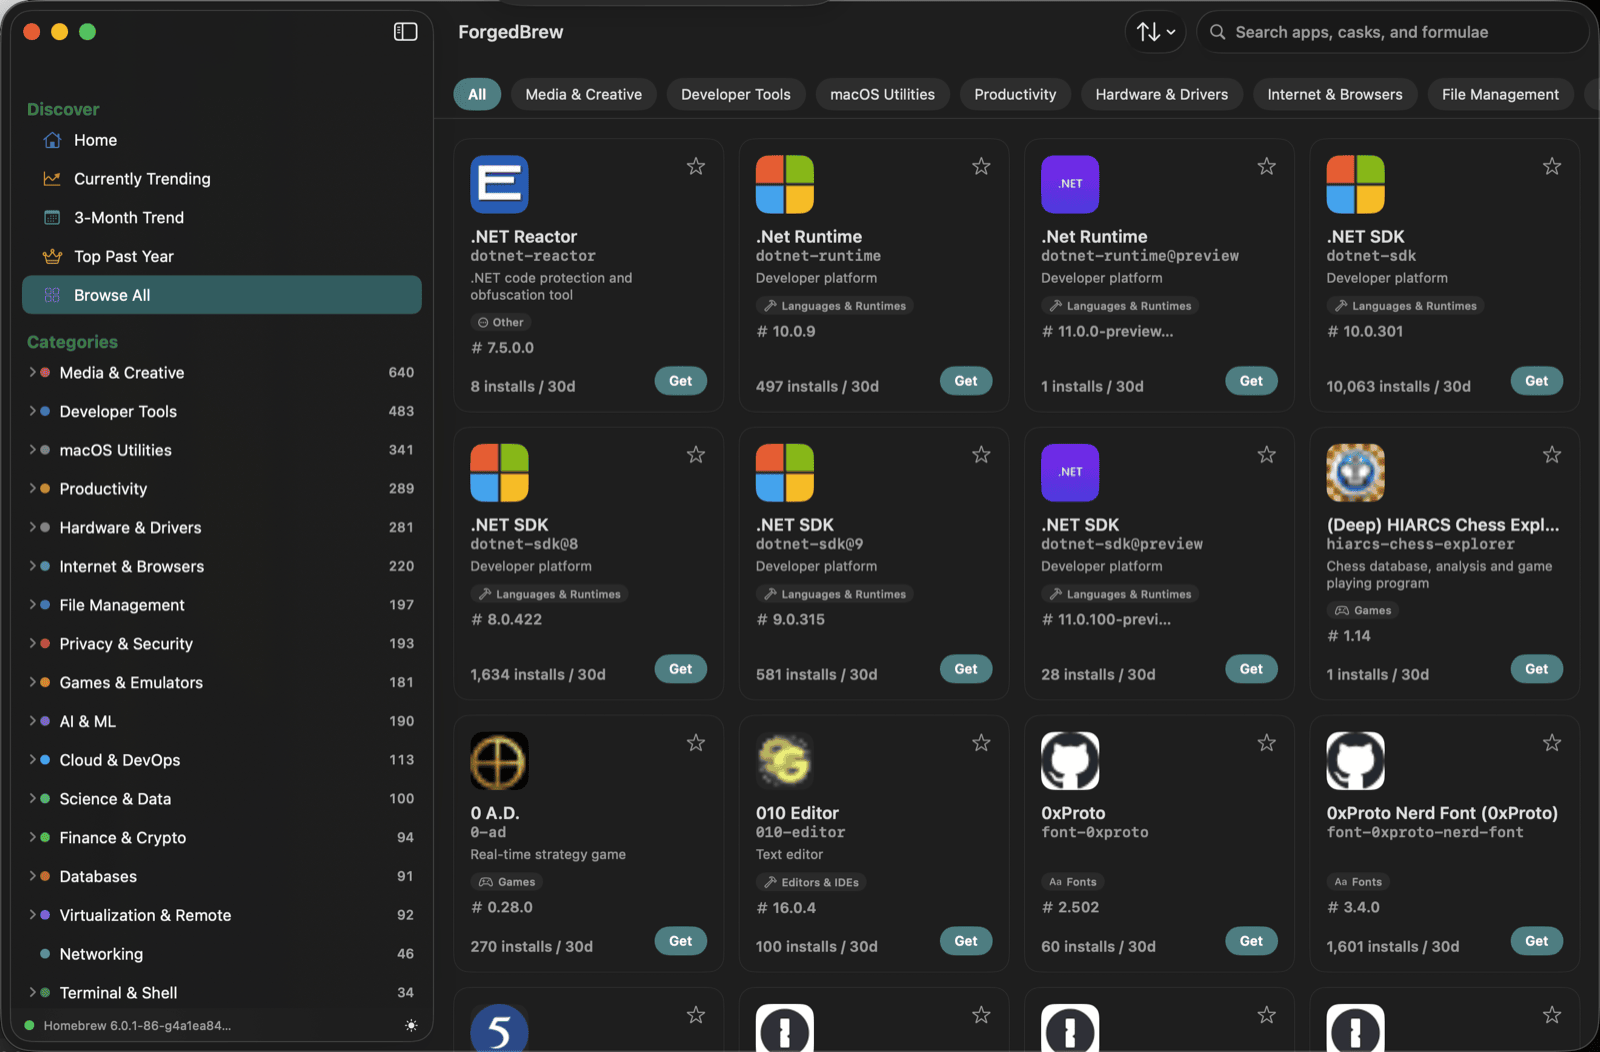1600x1052 pixels.
Task: Filter by macOS Utilities chip
Action: pyautogui.click(x=882, y=94)
